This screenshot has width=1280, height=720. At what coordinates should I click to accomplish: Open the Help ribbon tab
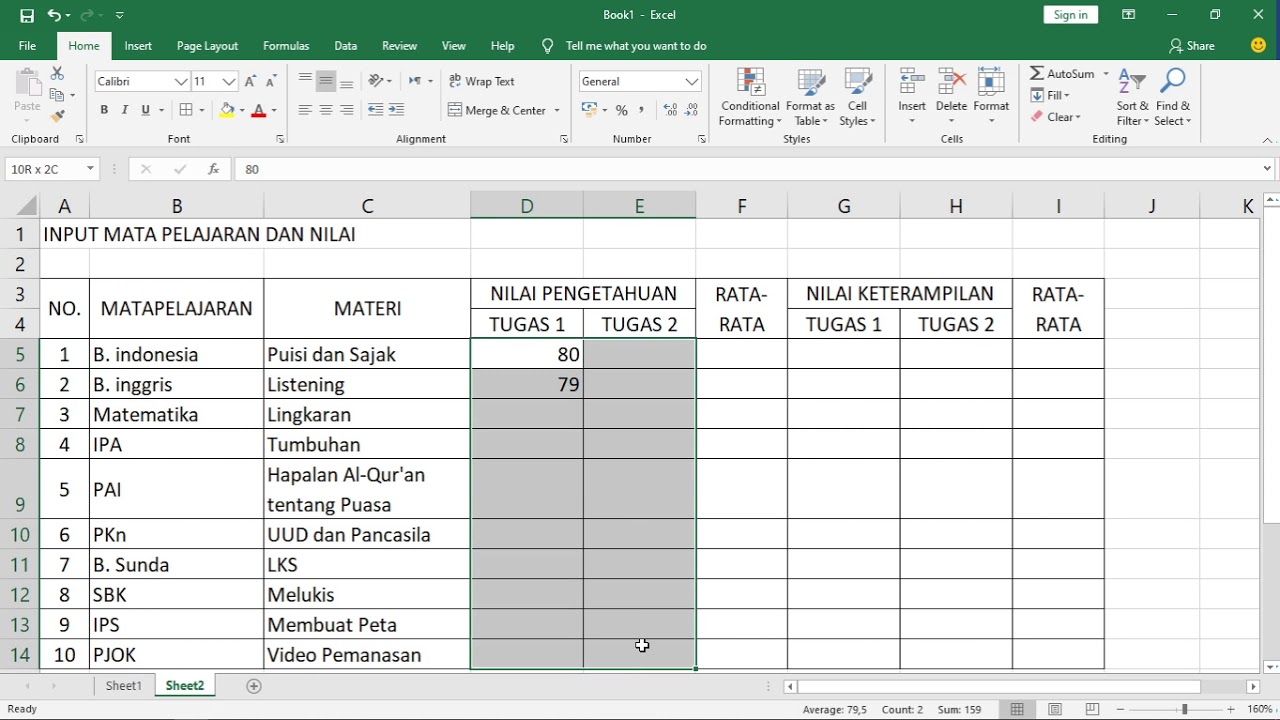[503, 46]
